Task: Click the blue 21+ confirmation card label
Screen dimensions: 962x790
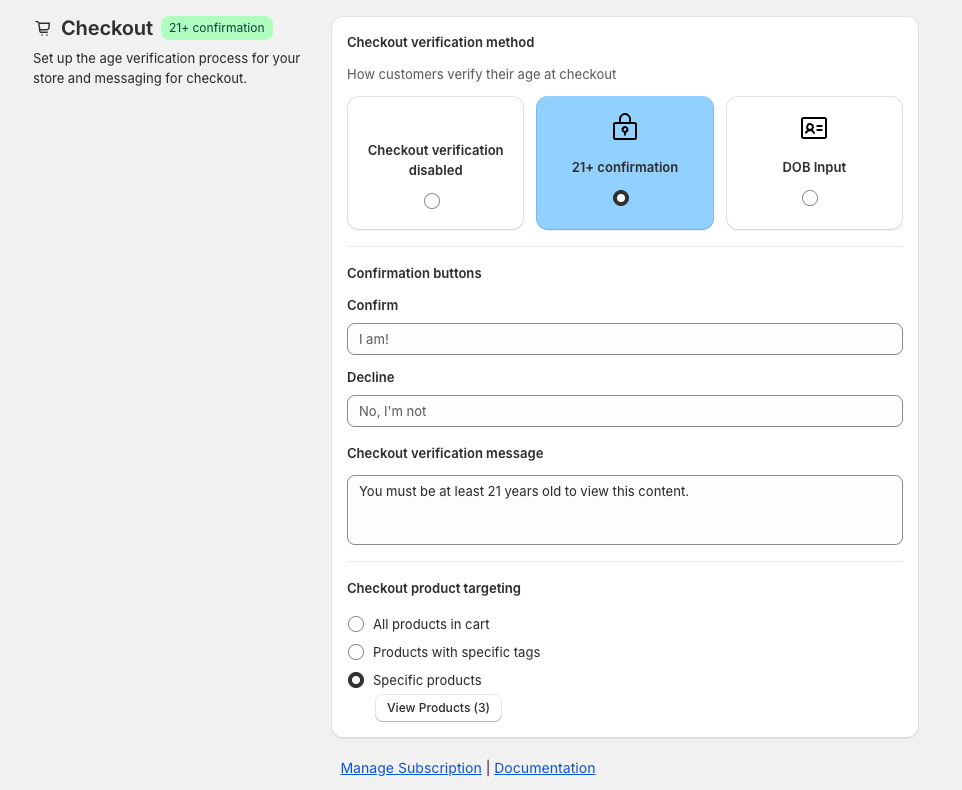Action: coord(625,167)
